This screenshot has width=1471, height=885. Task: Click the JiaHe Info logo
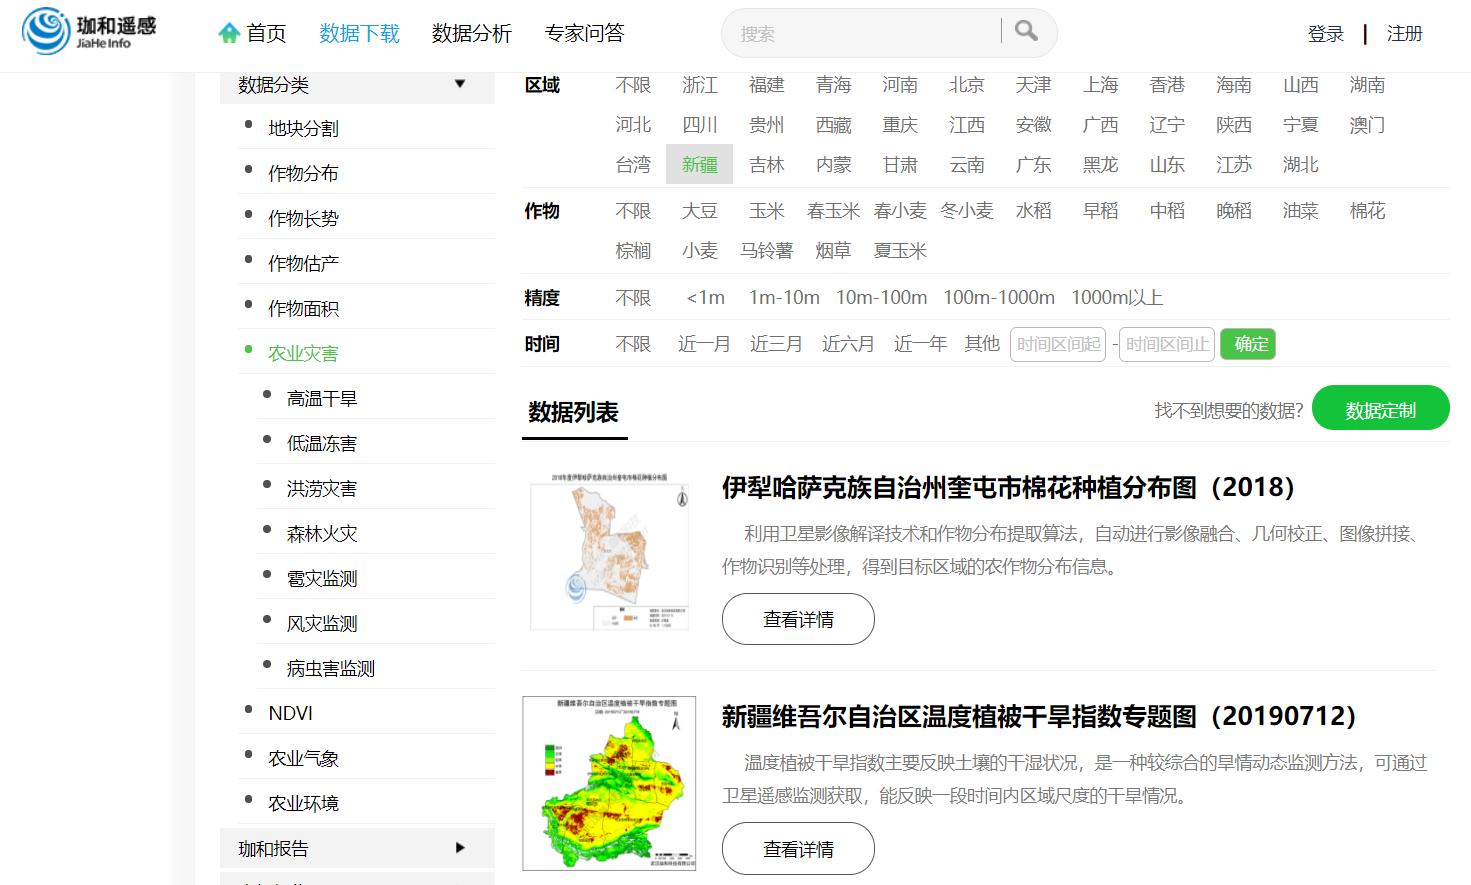coord(90,32)
